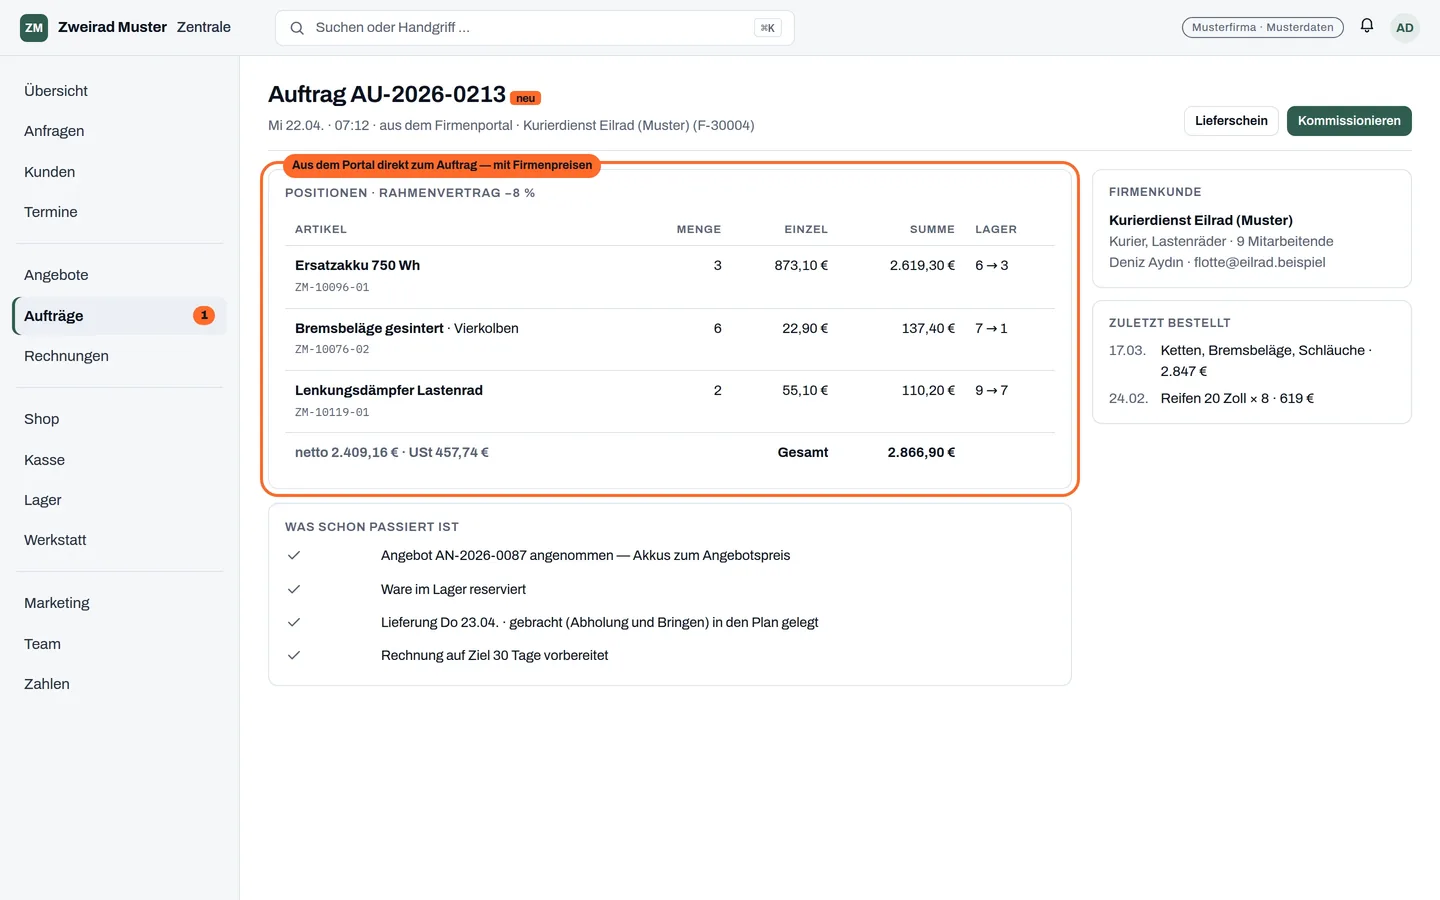Start Kommissionieren for the order
Image resolution: width=1440 pixels, height=900 pixels.
click(x=1349, y=121)
